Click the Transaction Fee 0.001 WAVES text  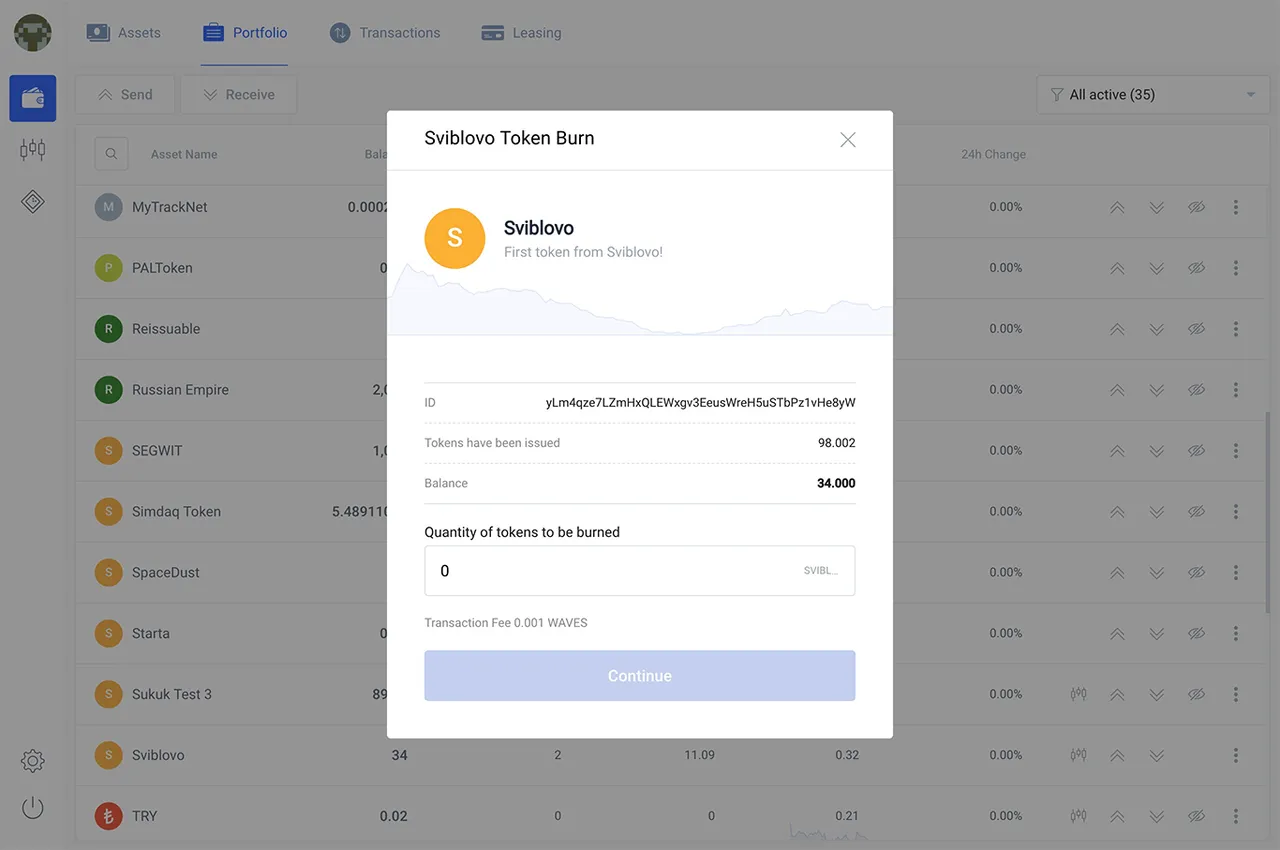tap(506, 623)
